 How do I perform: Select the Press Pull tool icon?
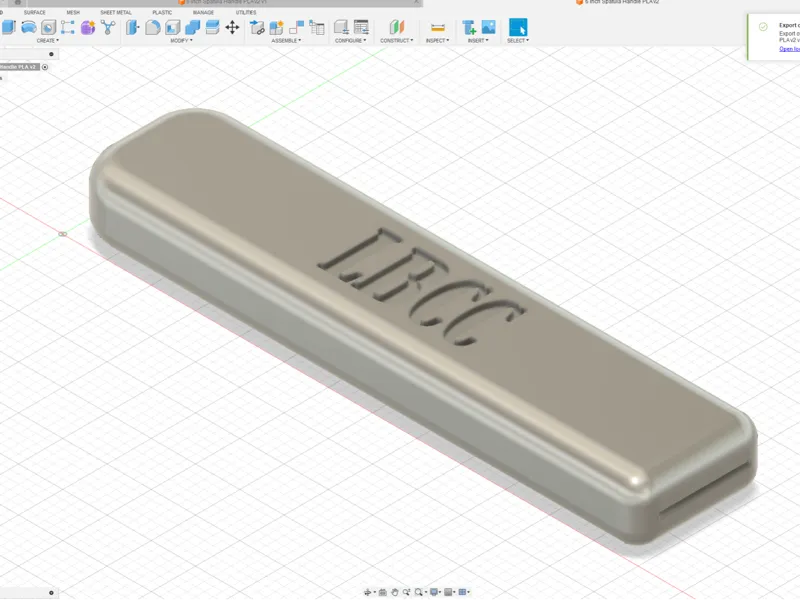tap(133, 27)
